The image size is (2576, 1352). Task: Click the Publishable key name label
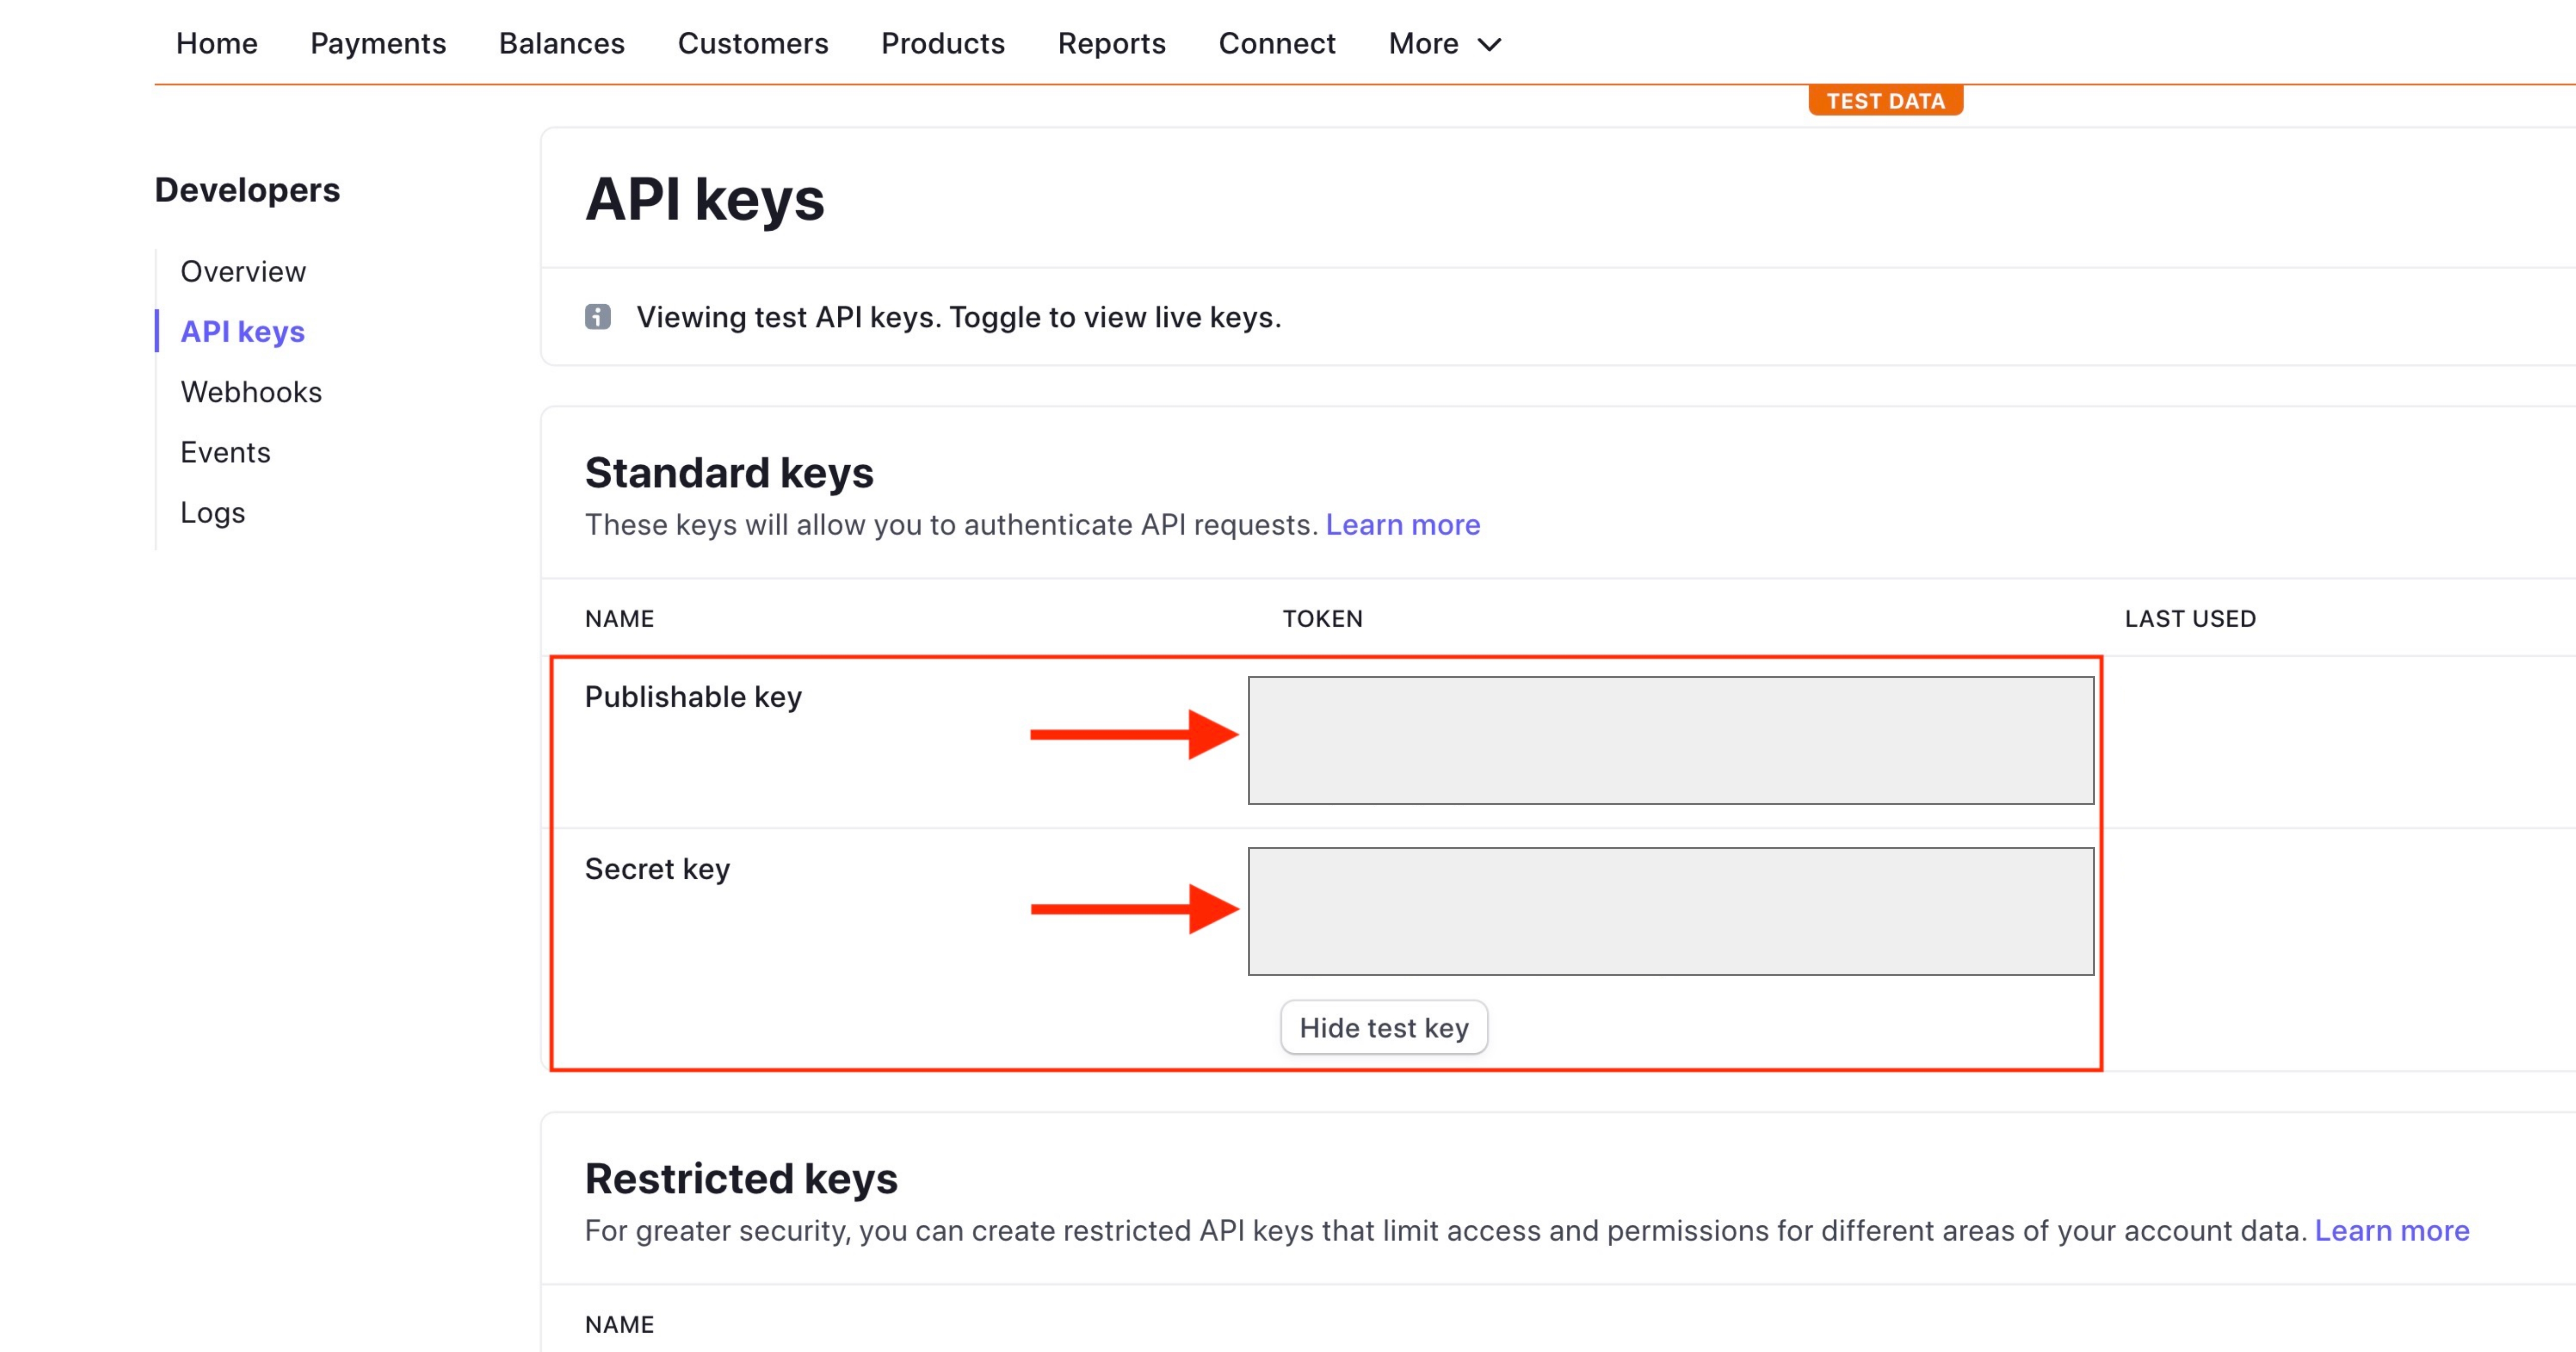point(693,697)
